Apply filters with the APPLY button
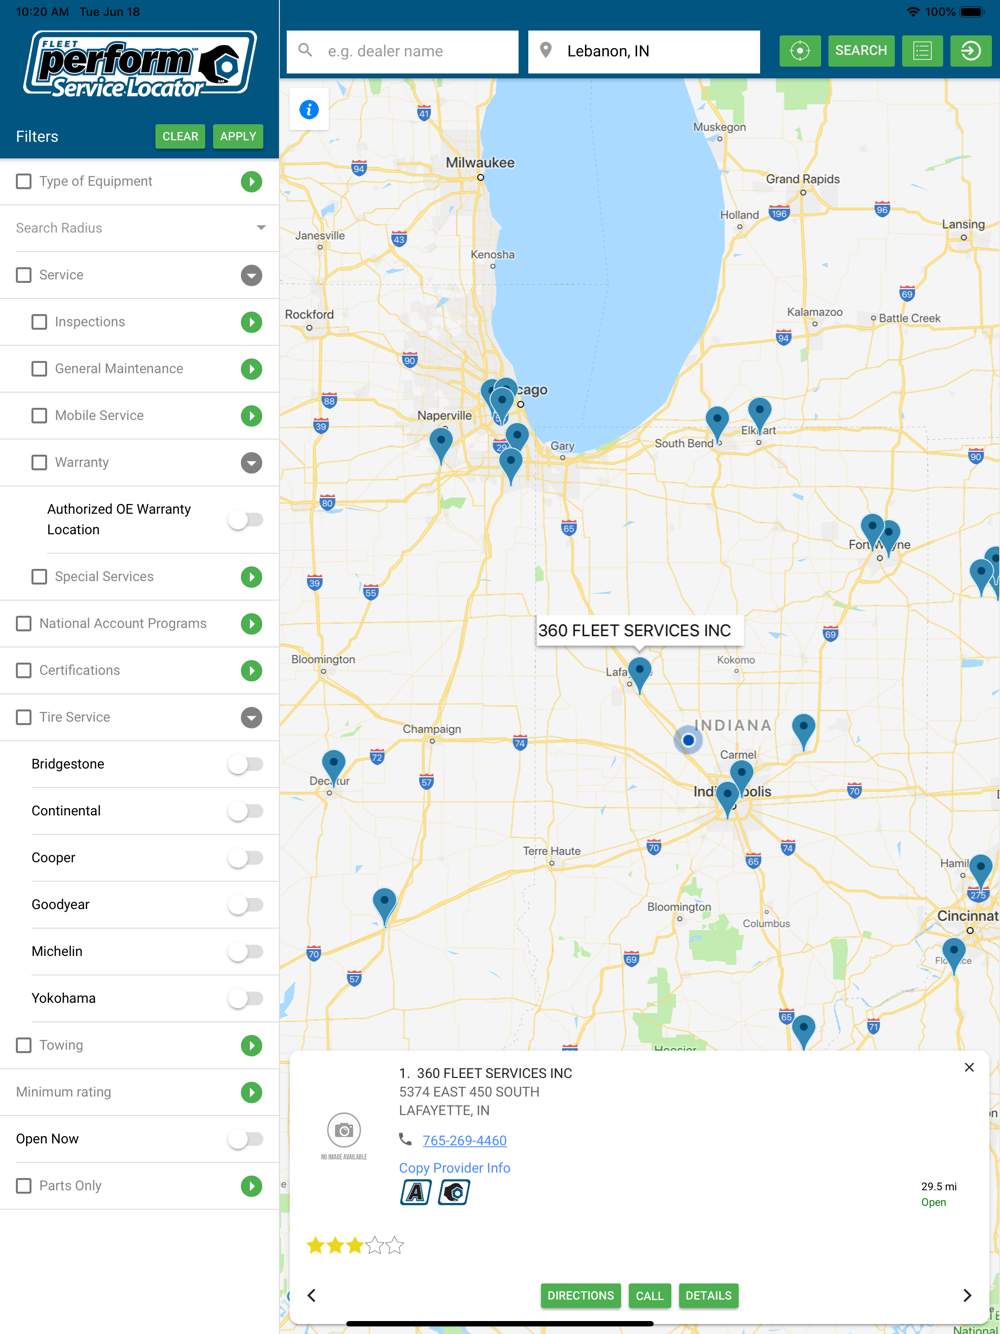This screenshot has width=1000, height=1334. [x=238, y=136]
